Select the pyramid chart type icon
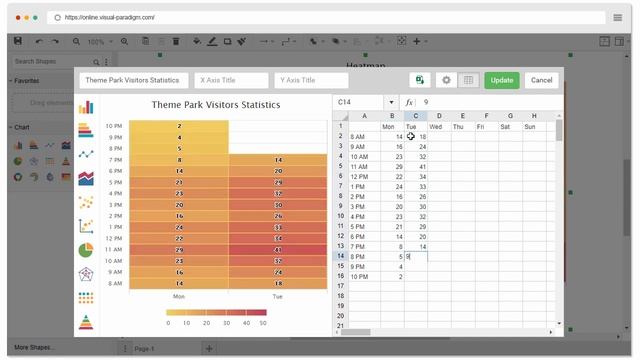 point(86,322)
